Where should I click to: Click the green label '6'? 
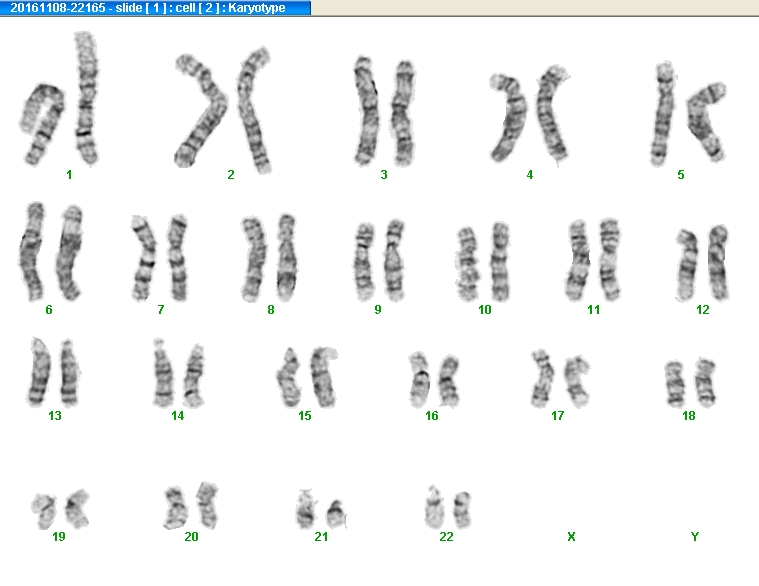(49, 310)
